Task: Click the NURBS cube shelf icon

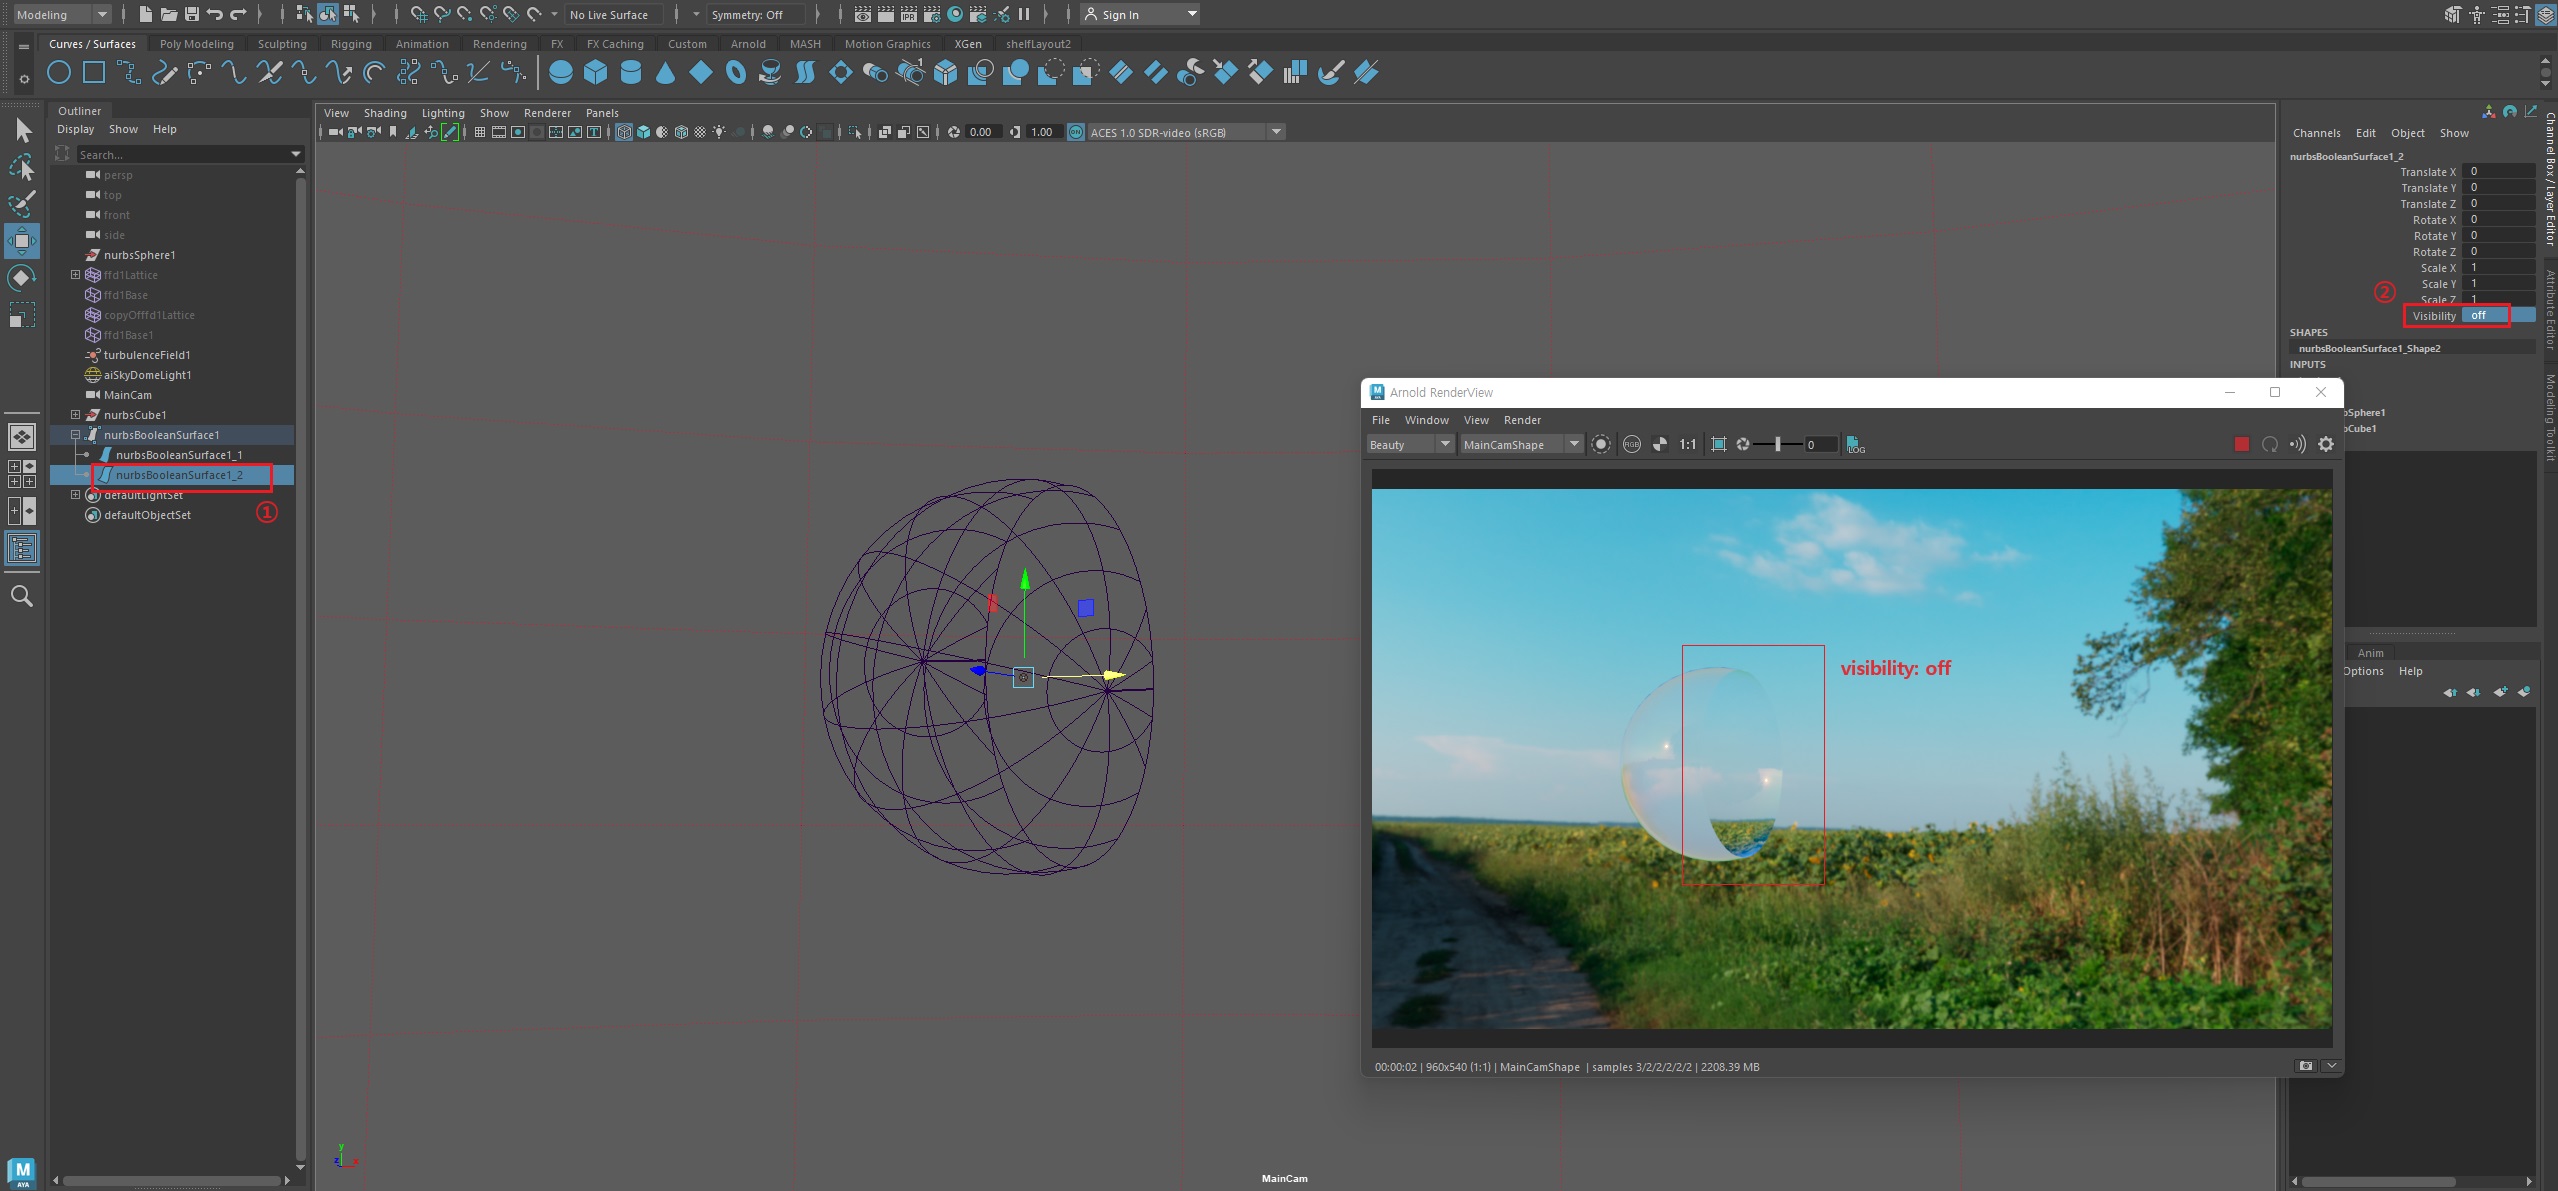Action: [x=595, y=72]
